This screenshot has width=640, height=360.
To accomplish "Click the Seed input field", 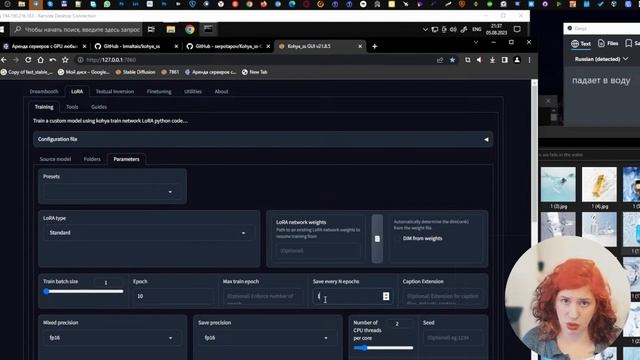I will tap(452, 338).
